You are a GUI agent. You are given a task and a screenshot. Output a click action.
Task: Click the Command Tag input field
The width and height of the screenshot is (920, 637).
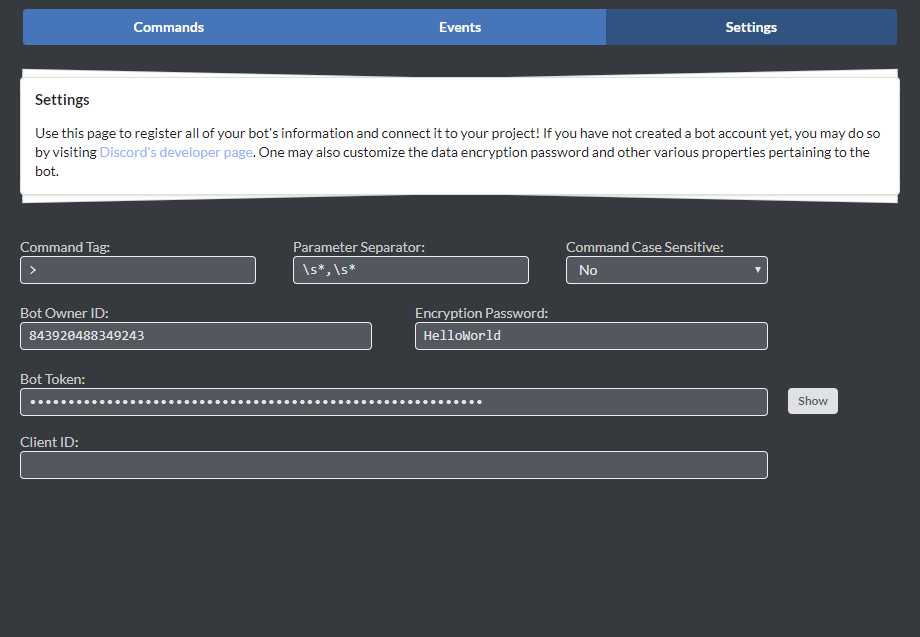click(138, 270)
